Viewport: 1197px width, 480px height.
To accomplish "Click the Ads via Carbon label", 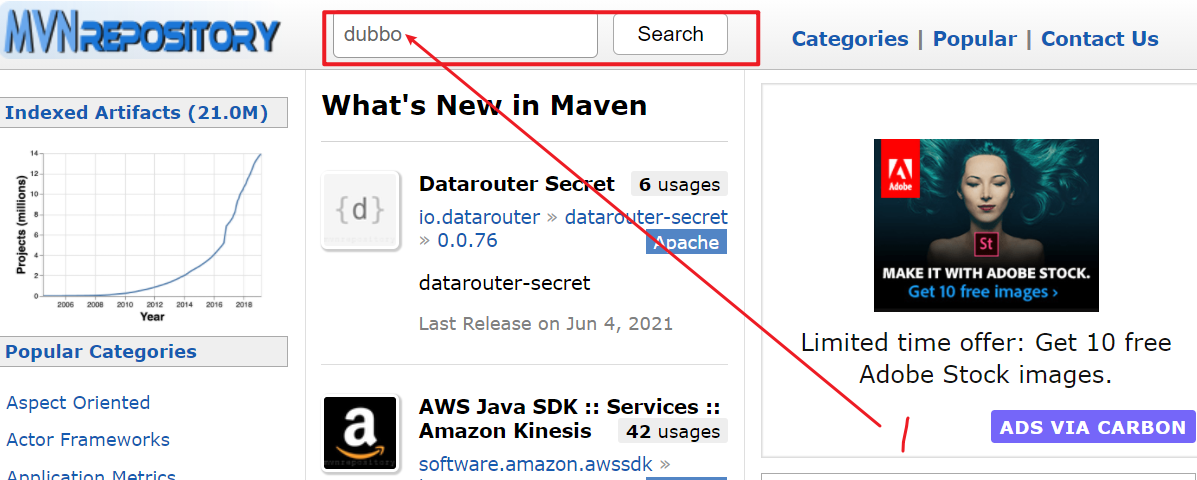I will click(x=1093, y=427).
